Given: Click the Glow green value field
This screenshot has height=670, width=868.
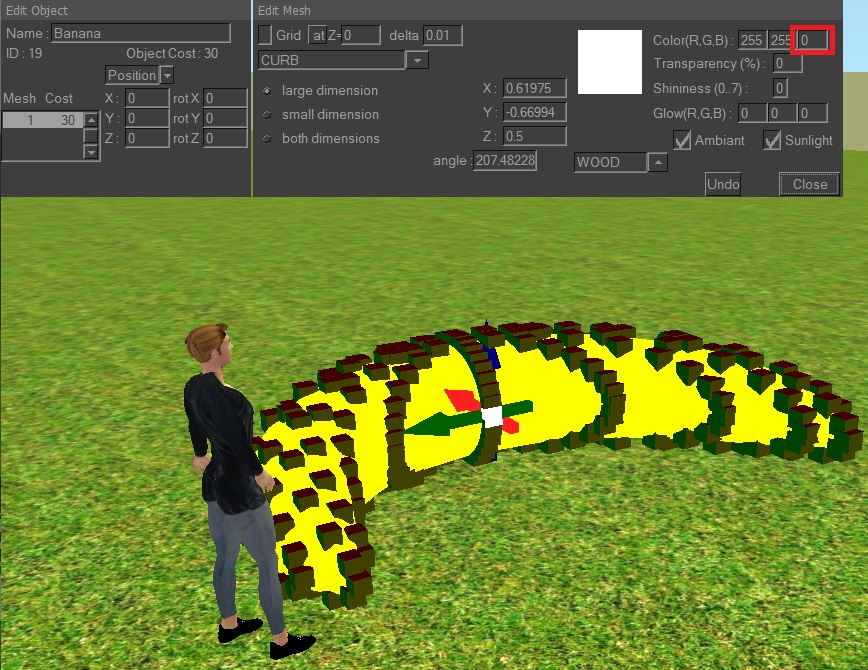Looking at the screenshot, I should (782, 114).
